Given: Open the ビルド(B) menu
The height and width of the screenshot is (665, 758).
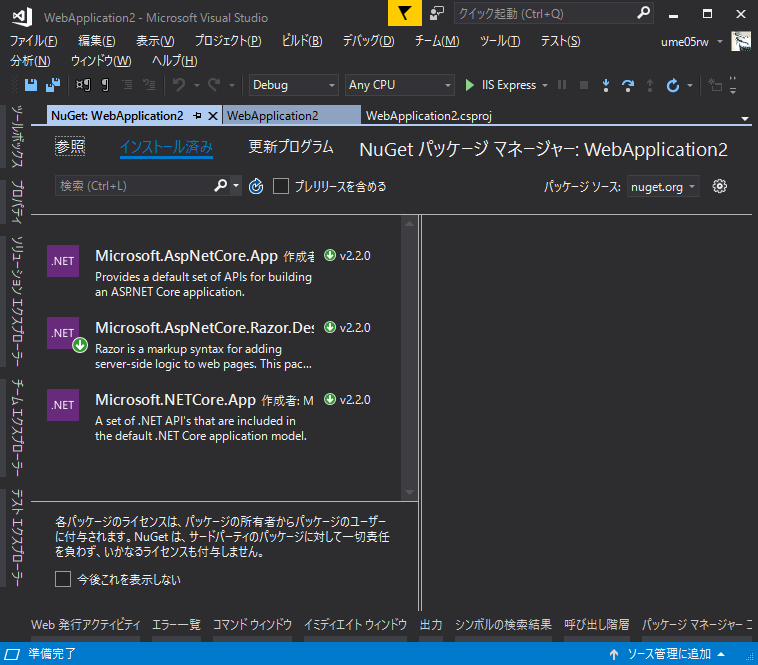Looking at the screenshot, I should [x=302, y=41].
